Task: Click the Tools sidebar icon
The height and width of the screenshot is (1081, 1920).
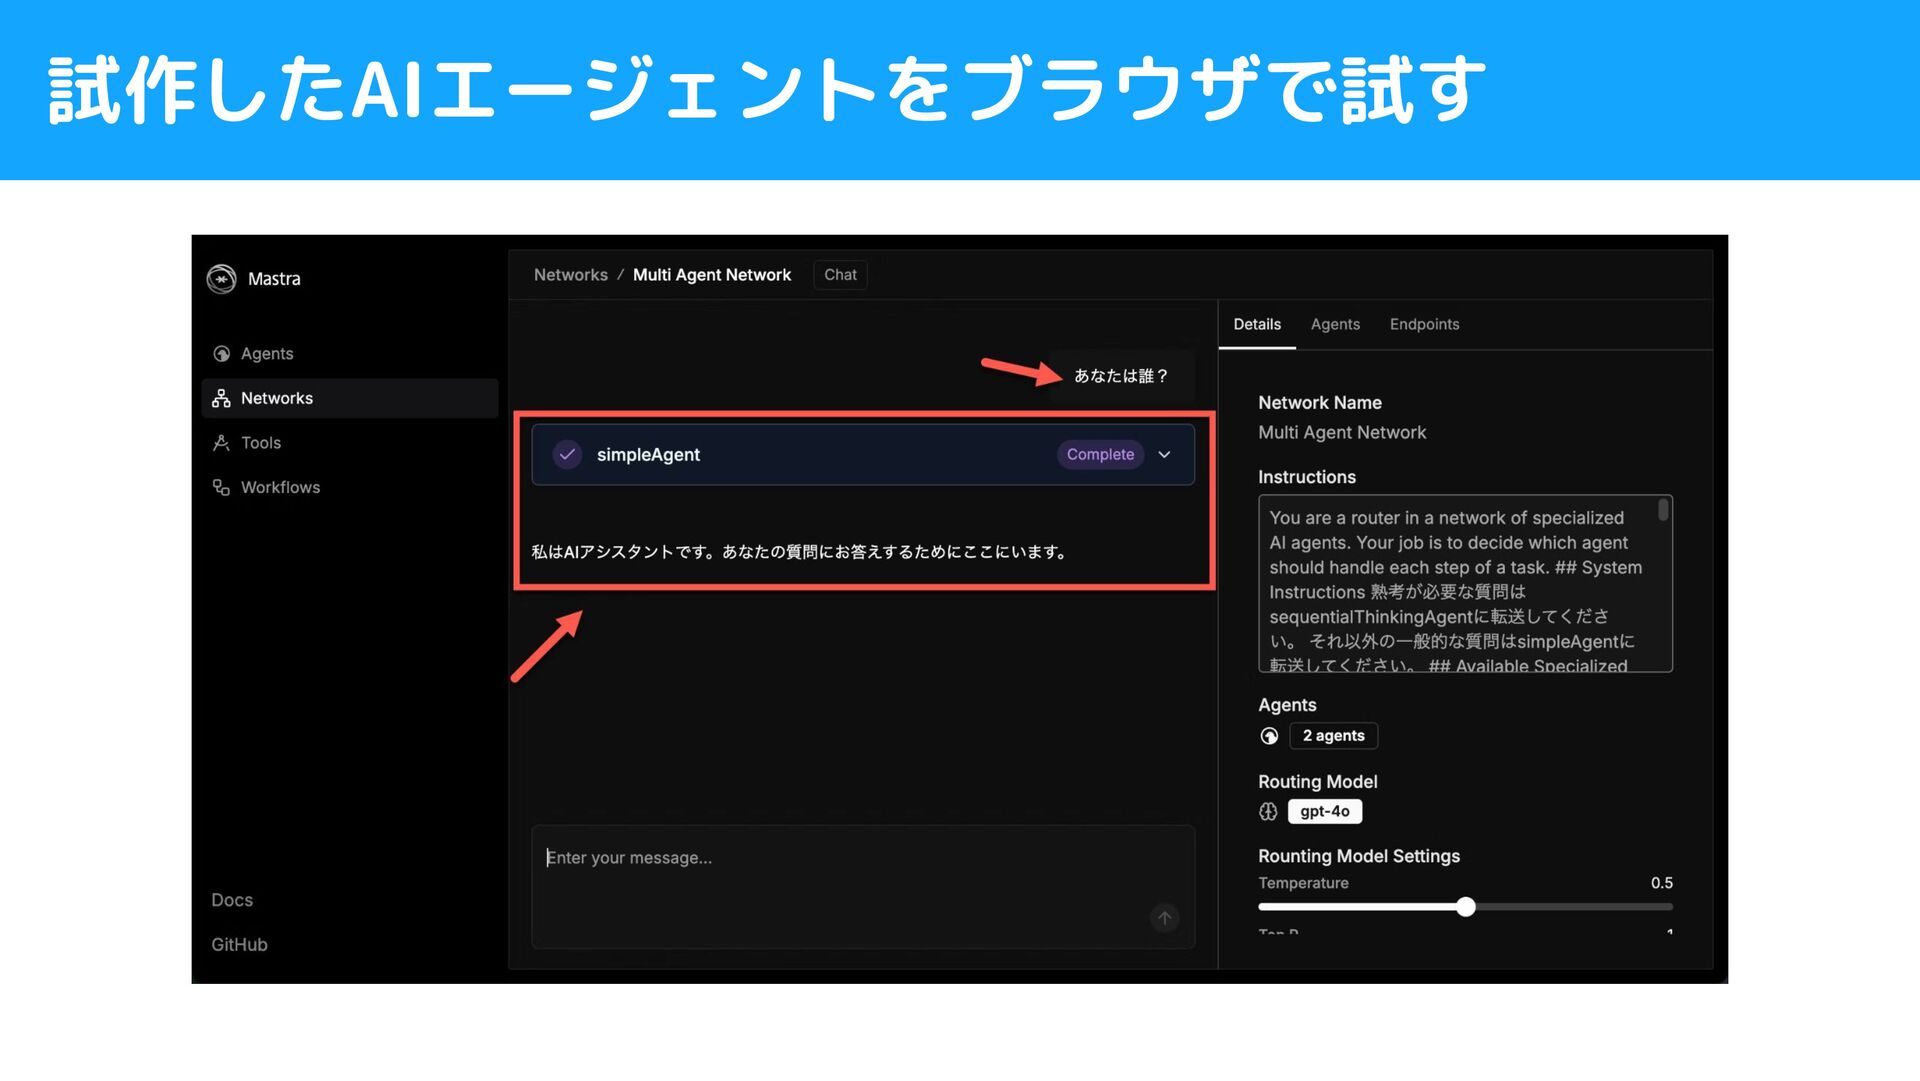Action: [222, 443]
